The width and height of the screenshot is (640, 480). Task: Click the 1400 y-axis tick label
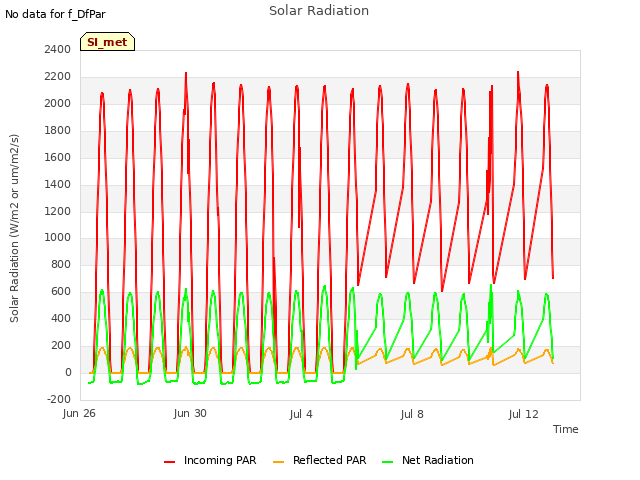click(x=58, y=184)
